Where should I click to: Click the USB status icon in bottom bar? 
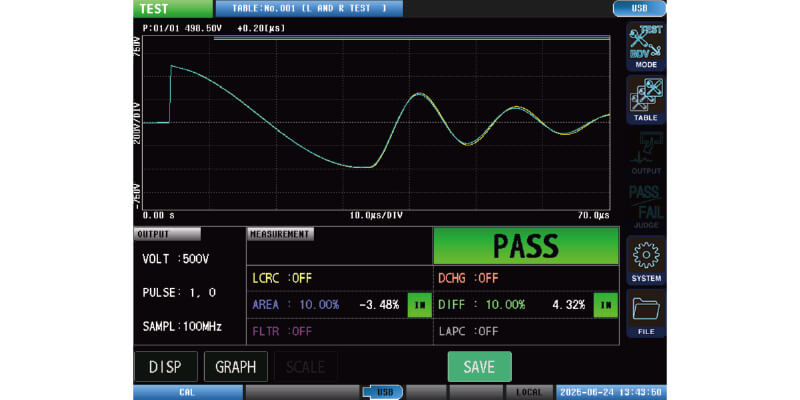click(x=383, y=392)
